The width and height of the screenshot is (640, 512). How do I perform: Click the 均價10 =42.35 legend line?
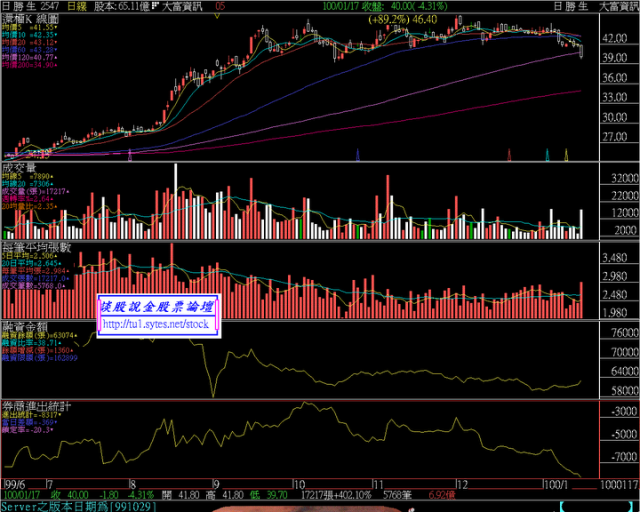(29, 35)
